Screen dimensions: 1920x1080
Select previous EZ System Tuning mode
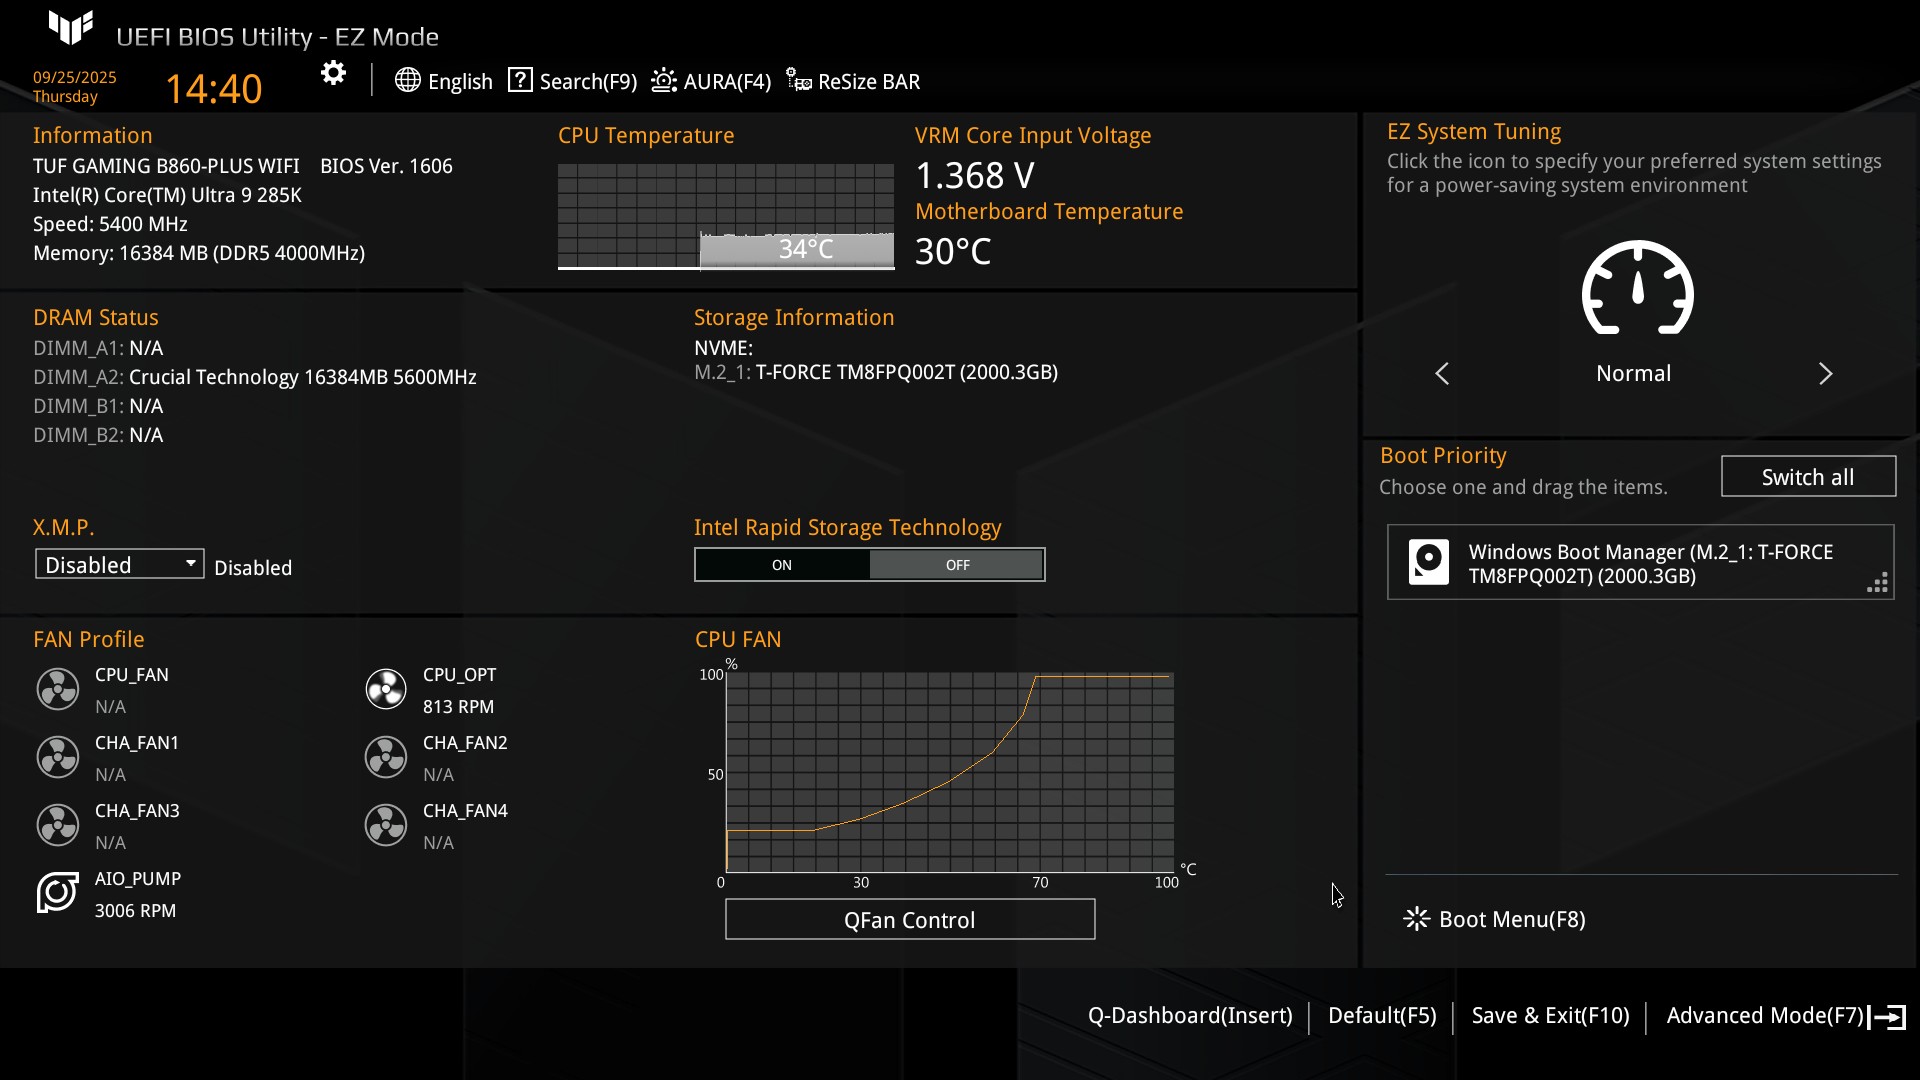click(x=1442, y=374)
